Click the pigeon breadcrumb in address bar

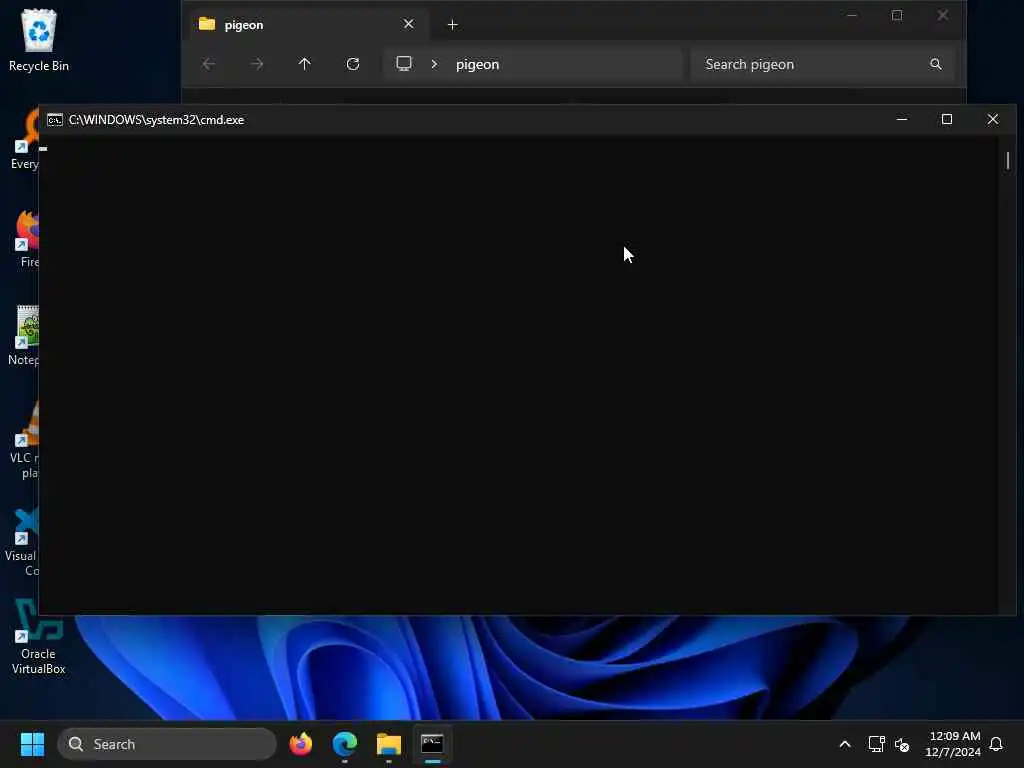coord(477,65)
